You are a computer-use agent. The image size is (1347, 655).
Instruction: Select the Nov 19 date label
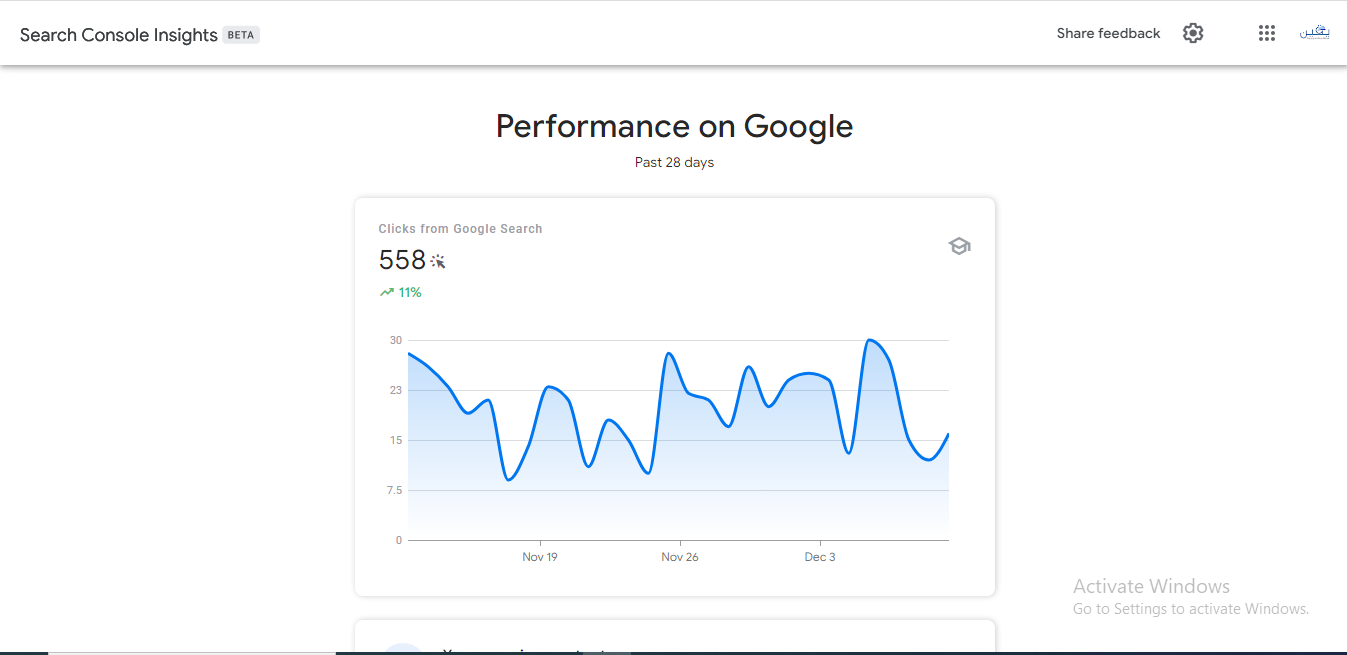click(x=540, y=557)
